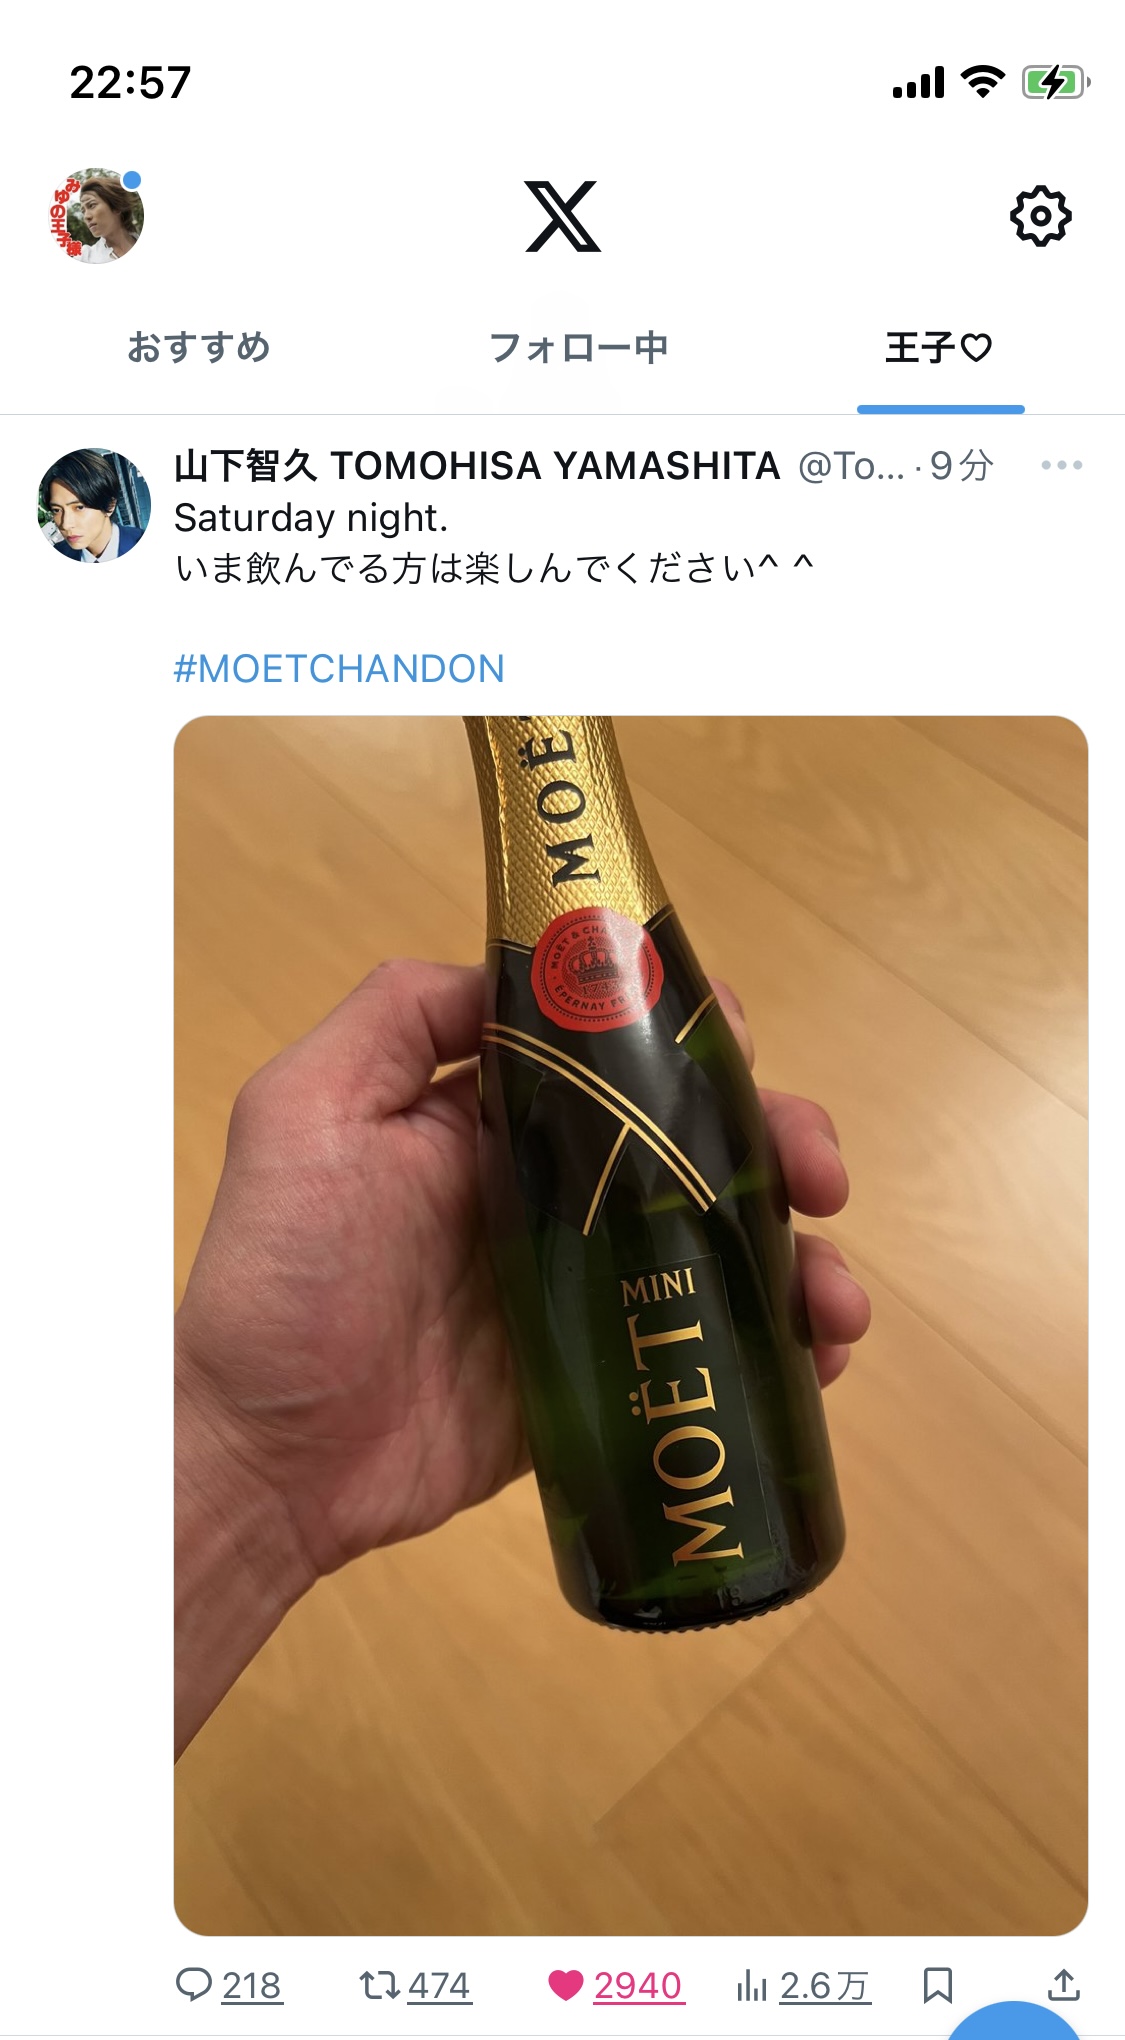Open the 2940 likes count

[638, 1985]
